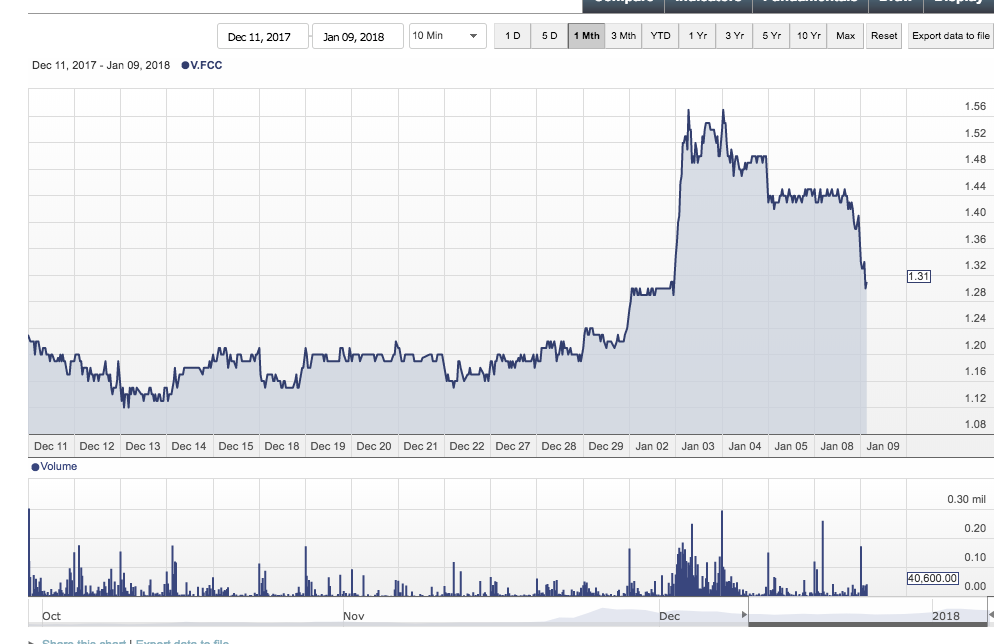This screenshot has width=1003, height=644.
Task: Display the Max time range
Action: [x=845, y=36]
